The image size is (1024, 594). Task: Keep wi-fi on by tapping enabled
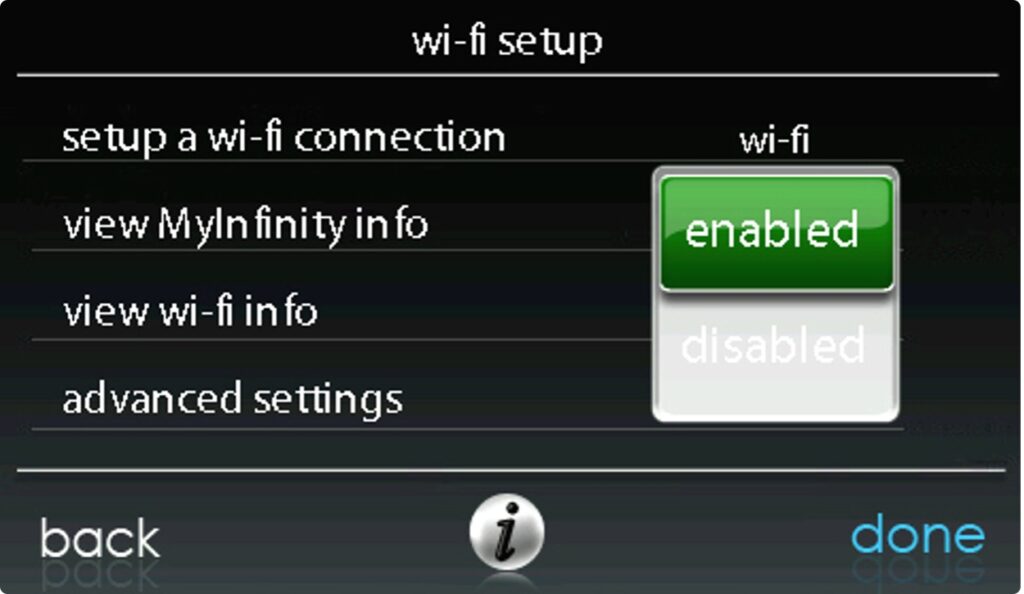[776, 232]
